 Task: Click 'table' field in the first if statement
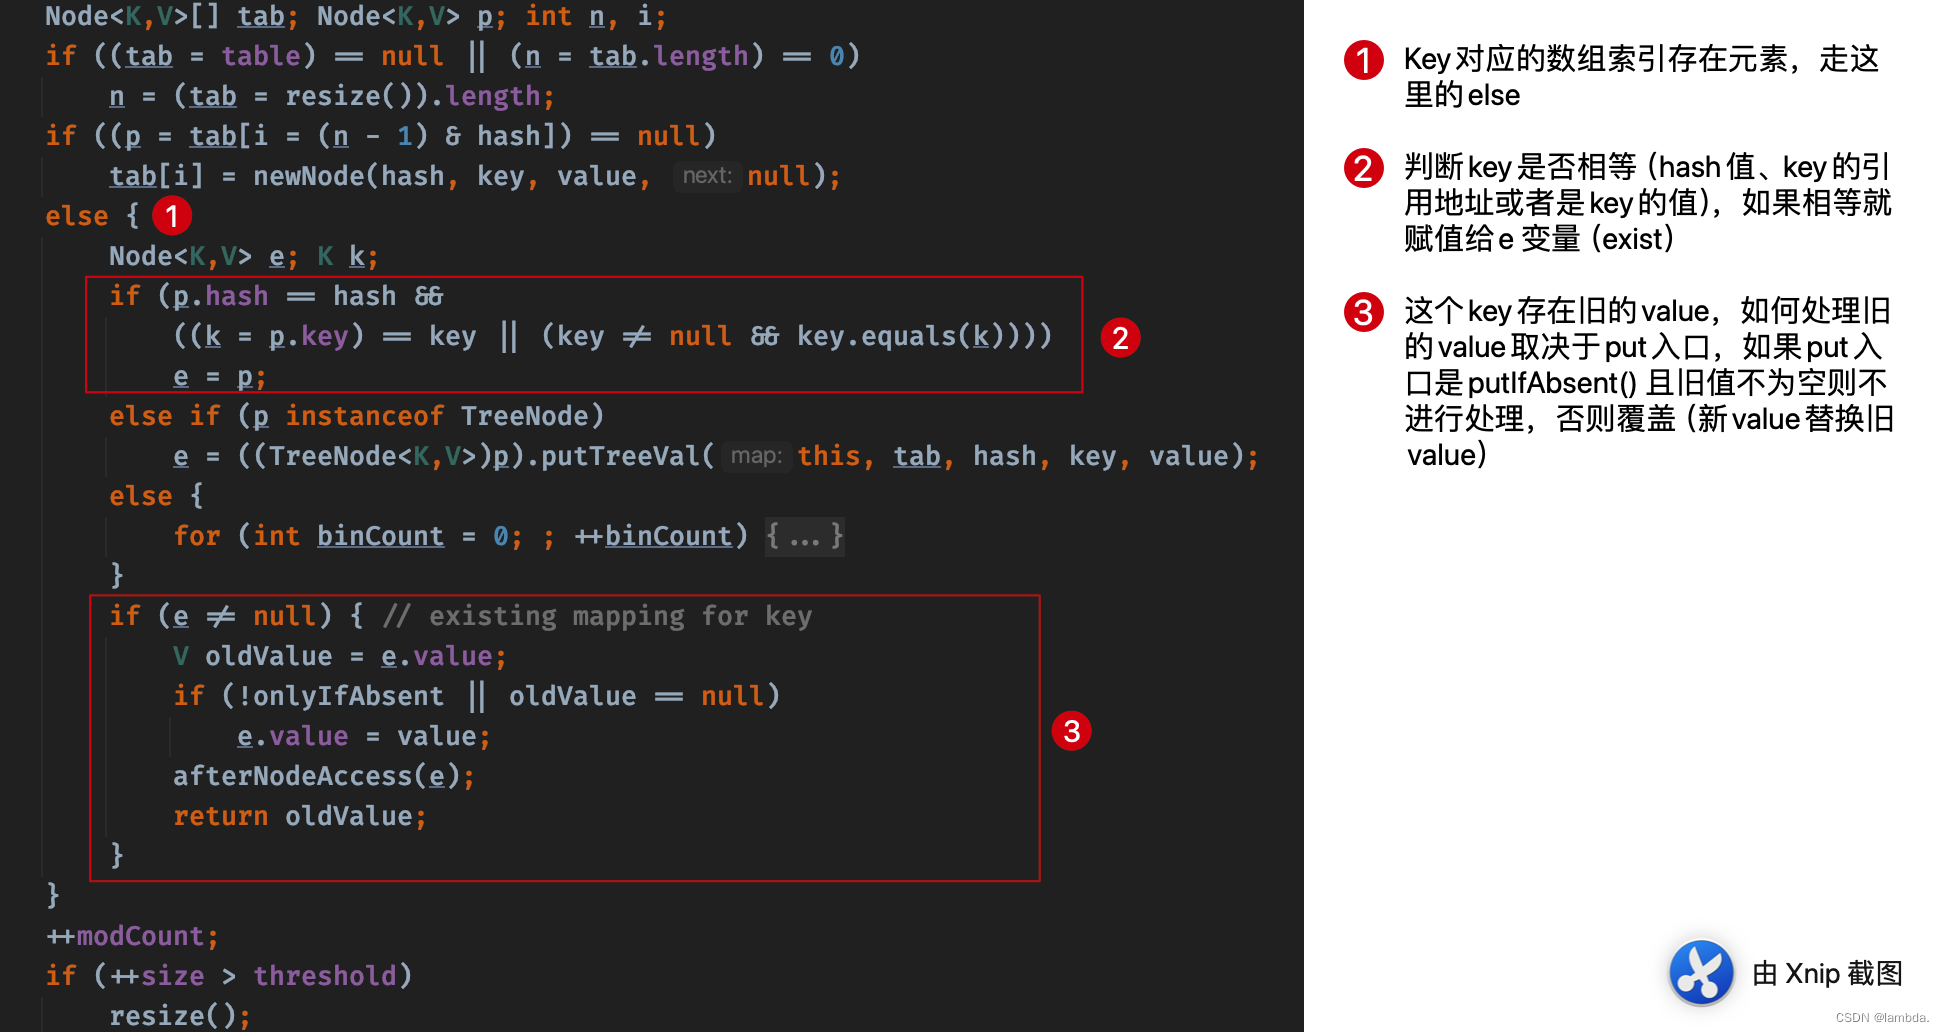pos(261,56)
